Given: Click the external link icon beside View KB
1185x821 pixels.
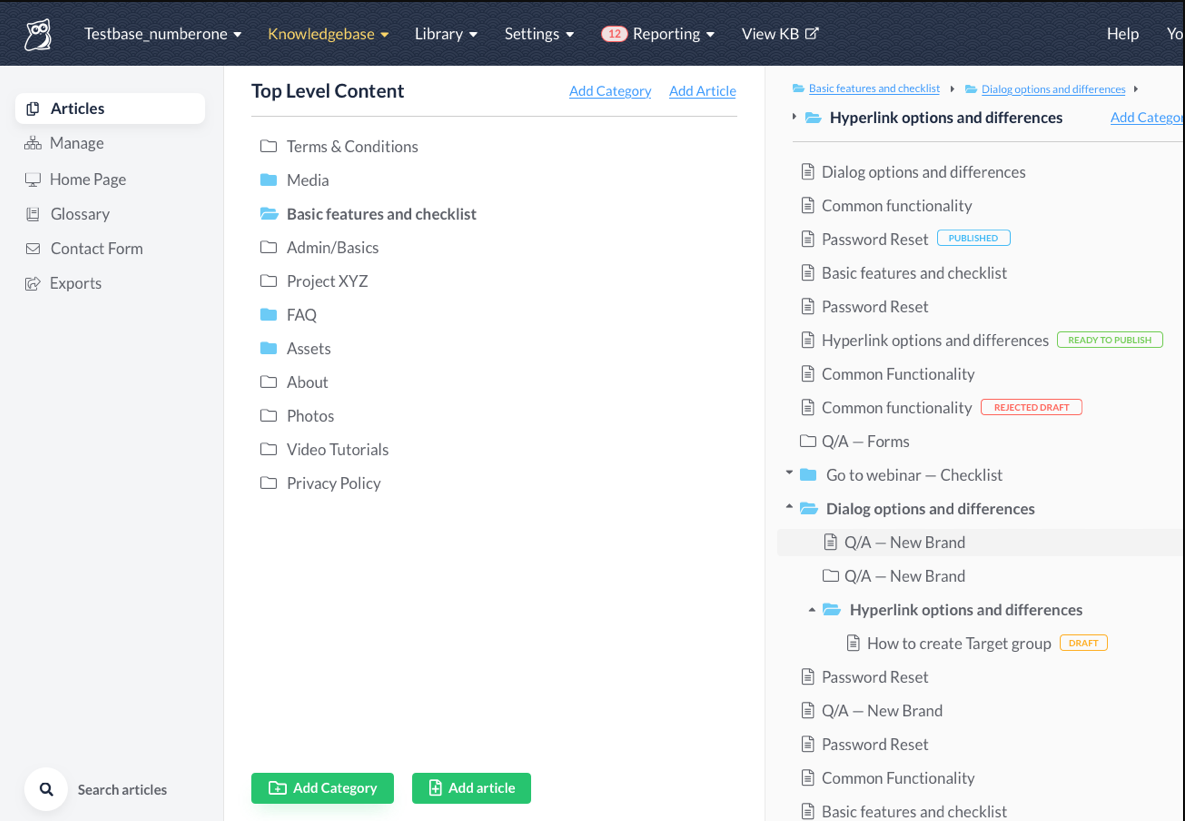Looking at the screenshot, I should pos(812,33).
